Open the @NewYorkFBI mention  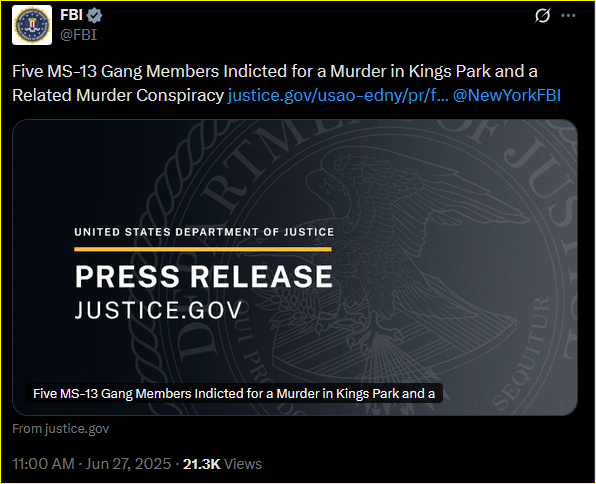tap(507, 95)
